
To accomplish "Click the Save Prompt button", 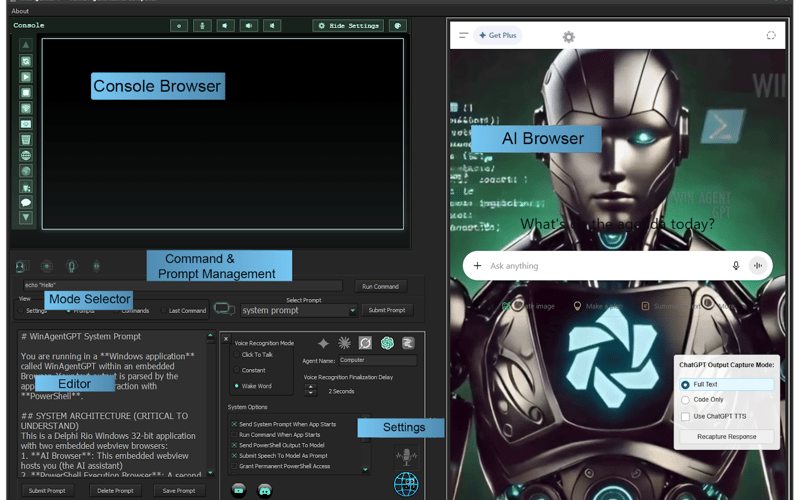I will pyautogui.click(x=179, y=490).
